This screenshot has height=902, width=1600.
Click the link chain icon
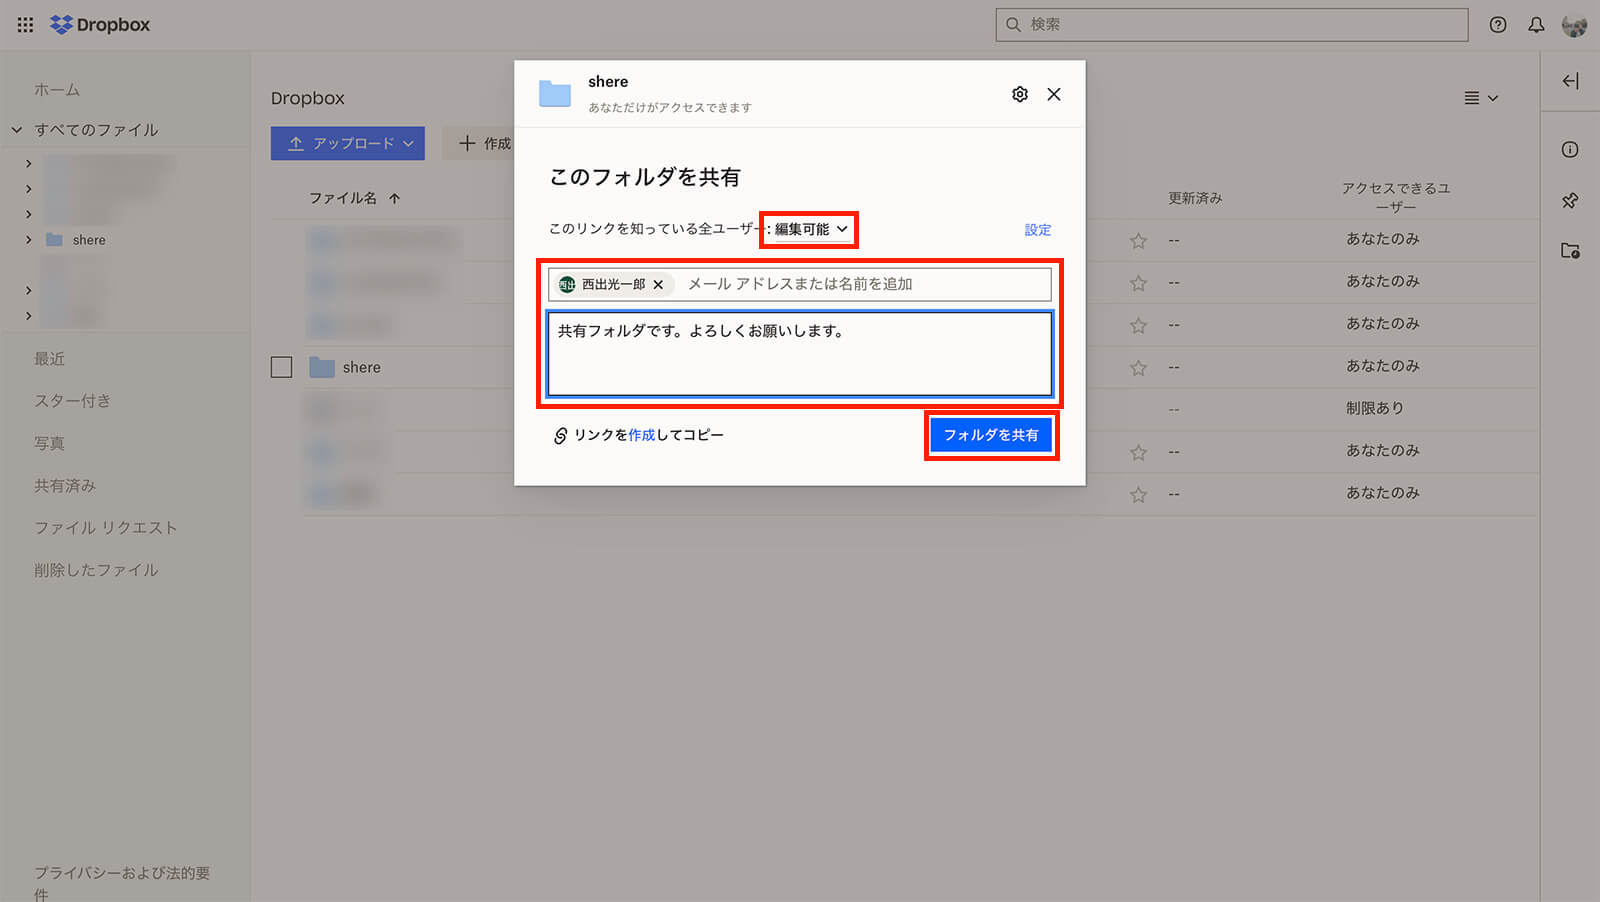pos(560,436)
